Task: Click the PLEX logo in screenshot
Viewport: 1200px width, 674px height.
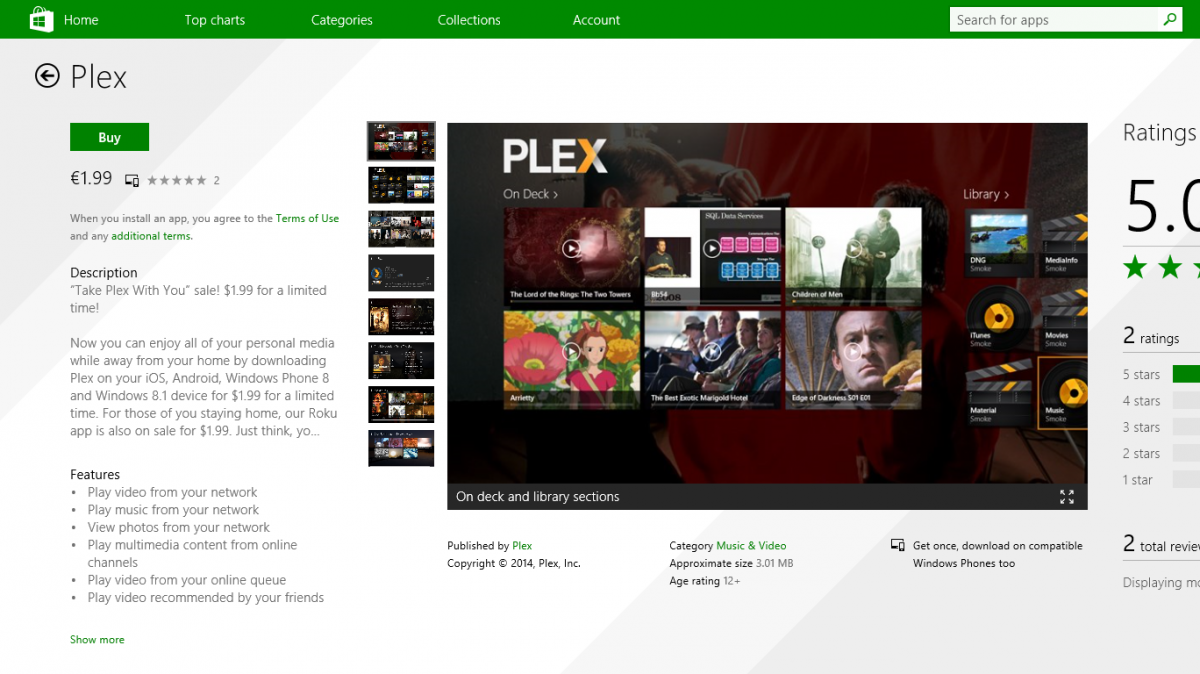Action: pyautogui.click(x=555, y=156)
